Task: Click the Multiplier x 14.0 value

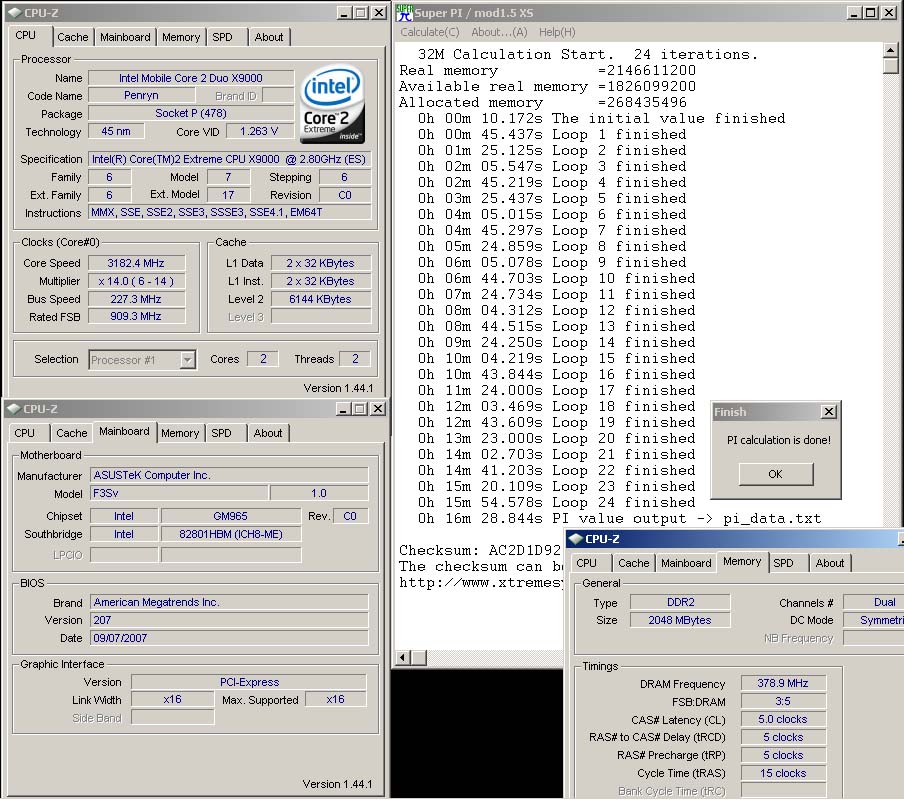Action: click(x=136, y=281)
